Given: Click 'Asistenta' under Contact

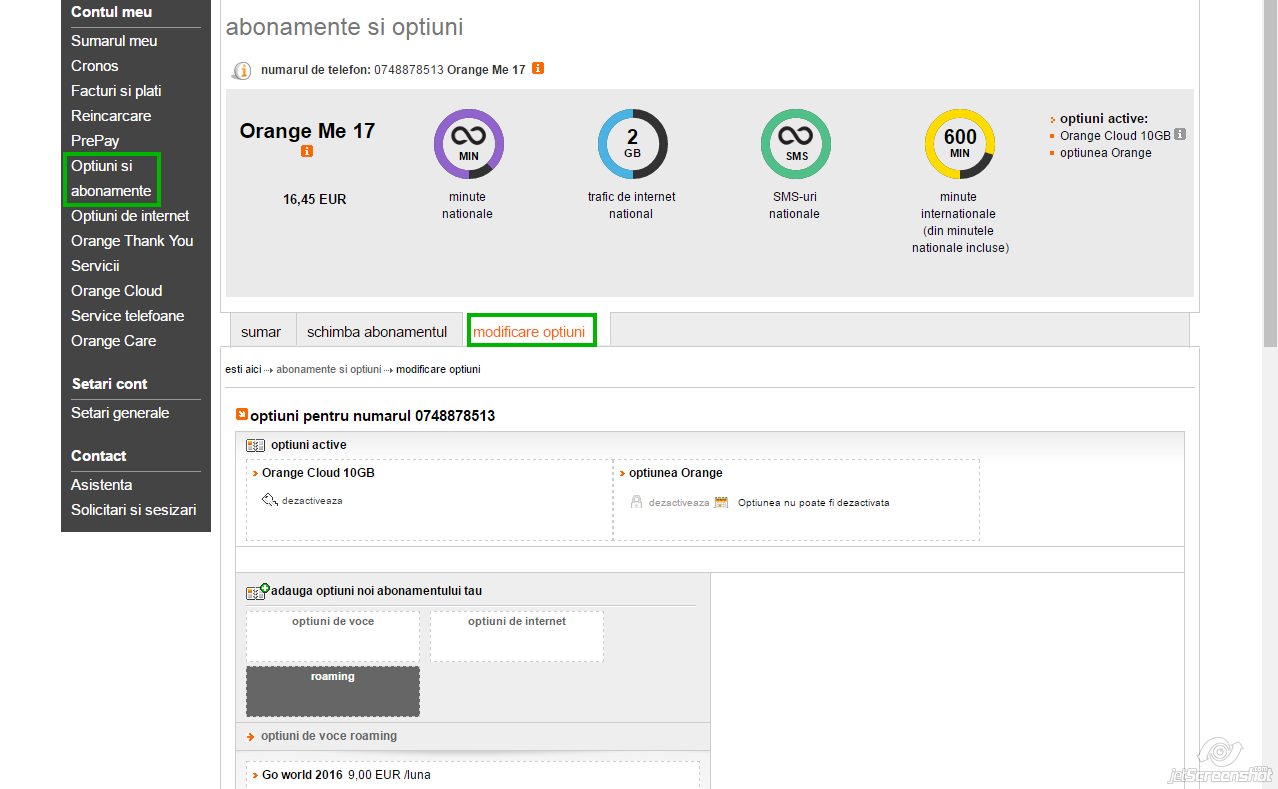Looking at the screenshot, I should coord(102,485).
